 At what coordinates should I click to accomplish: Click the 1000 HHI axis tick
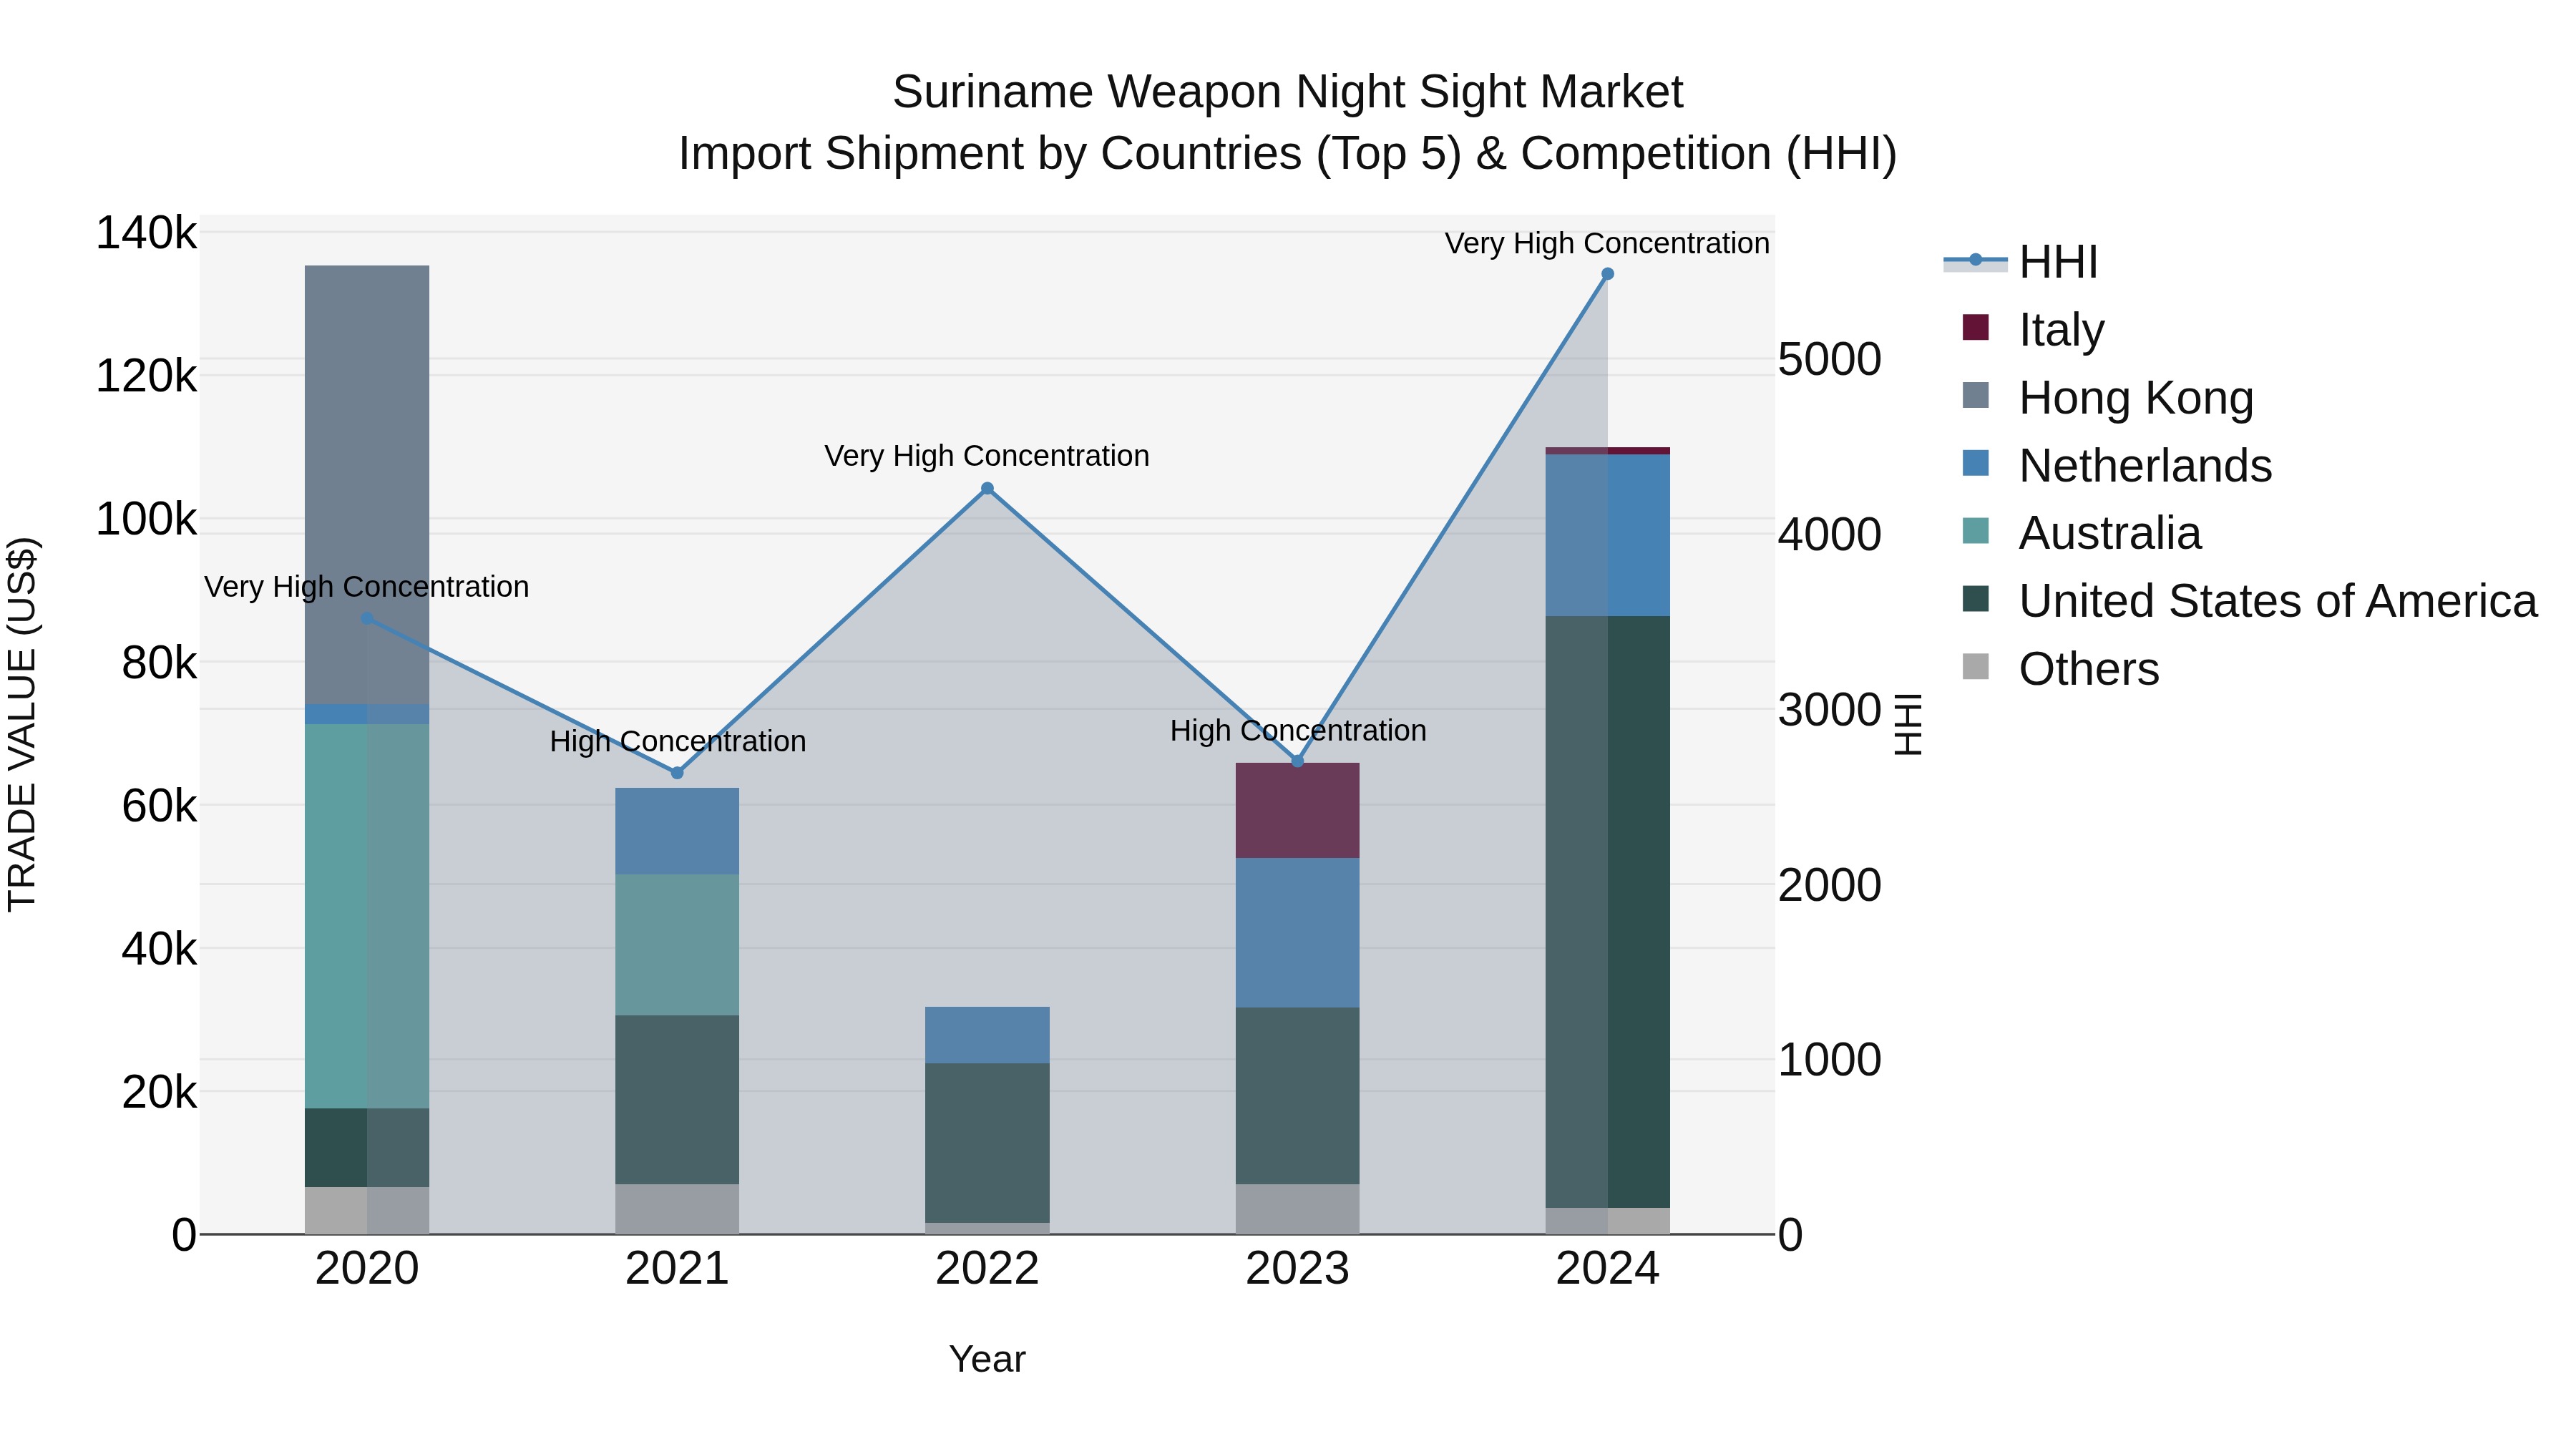1830,1060
